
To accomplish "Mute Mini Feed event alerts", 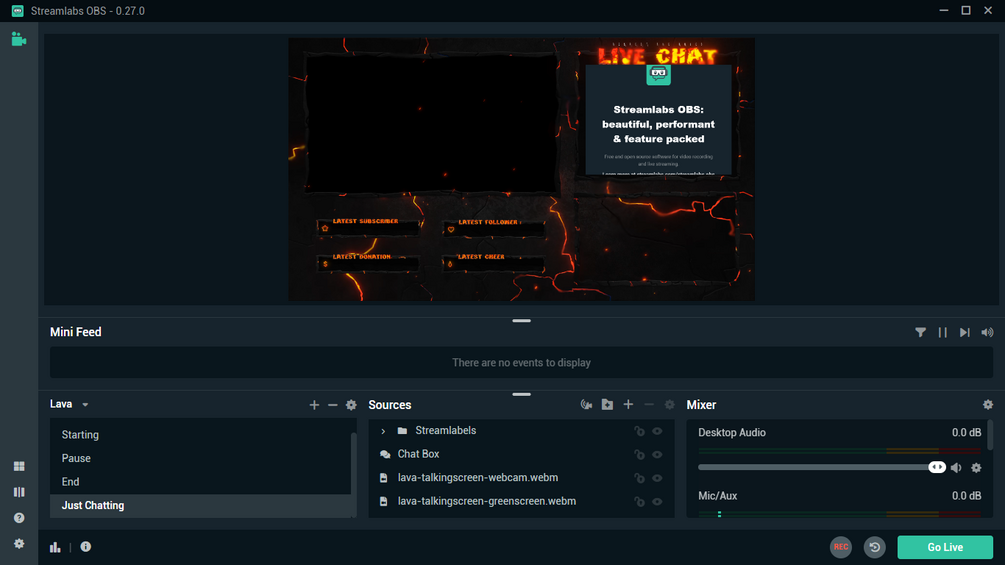I will coord(987,332).
